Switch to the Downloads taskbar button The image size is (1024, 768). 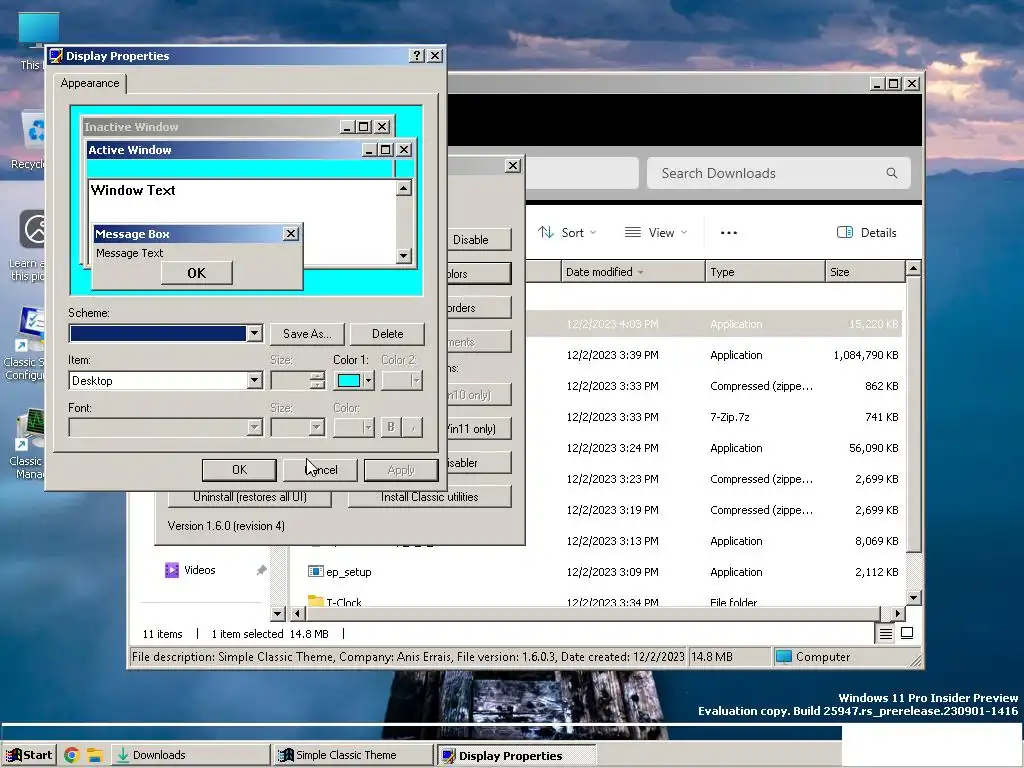click(x=190, y=755)
